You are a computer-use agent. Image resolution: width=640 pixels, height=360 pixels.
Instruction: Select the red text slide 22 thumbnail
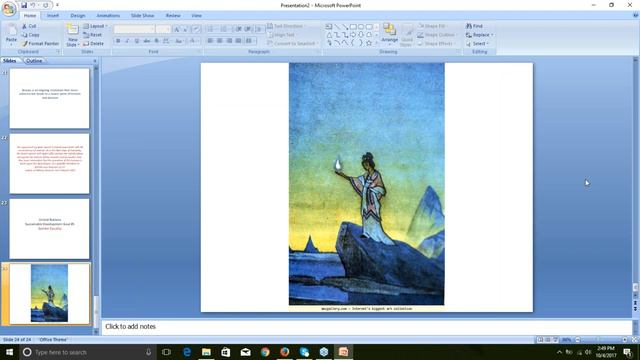pyautogui.click(x=49, y=163)
